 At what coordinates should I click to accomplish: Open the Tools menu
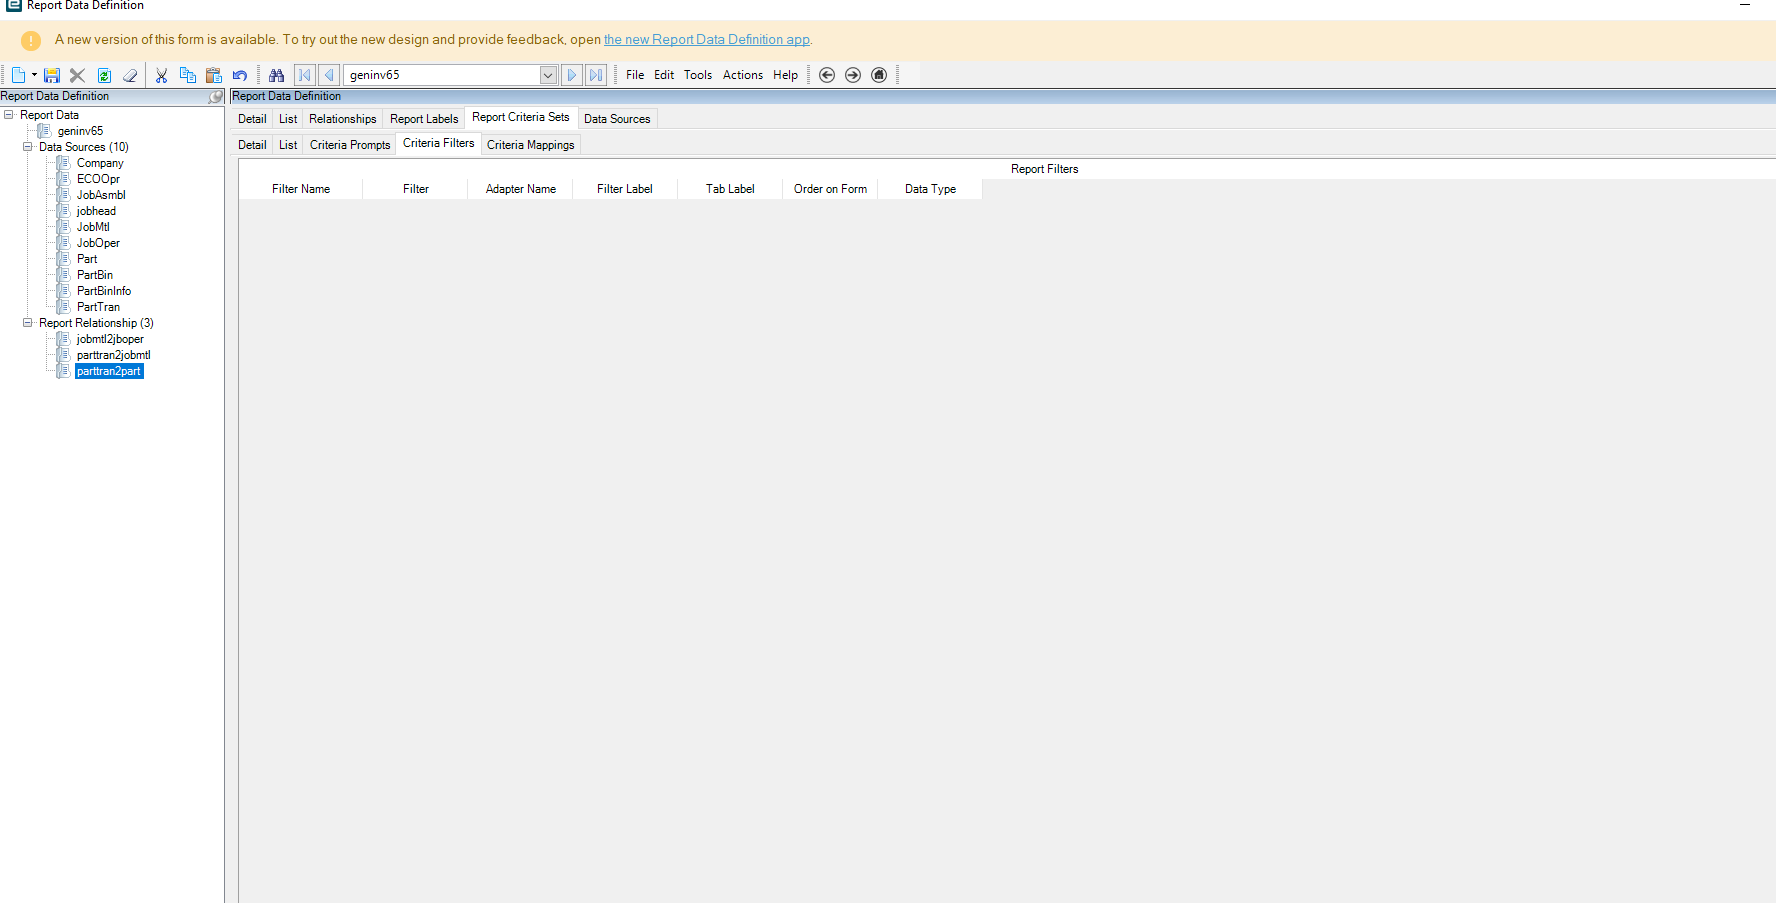[698, 75]
